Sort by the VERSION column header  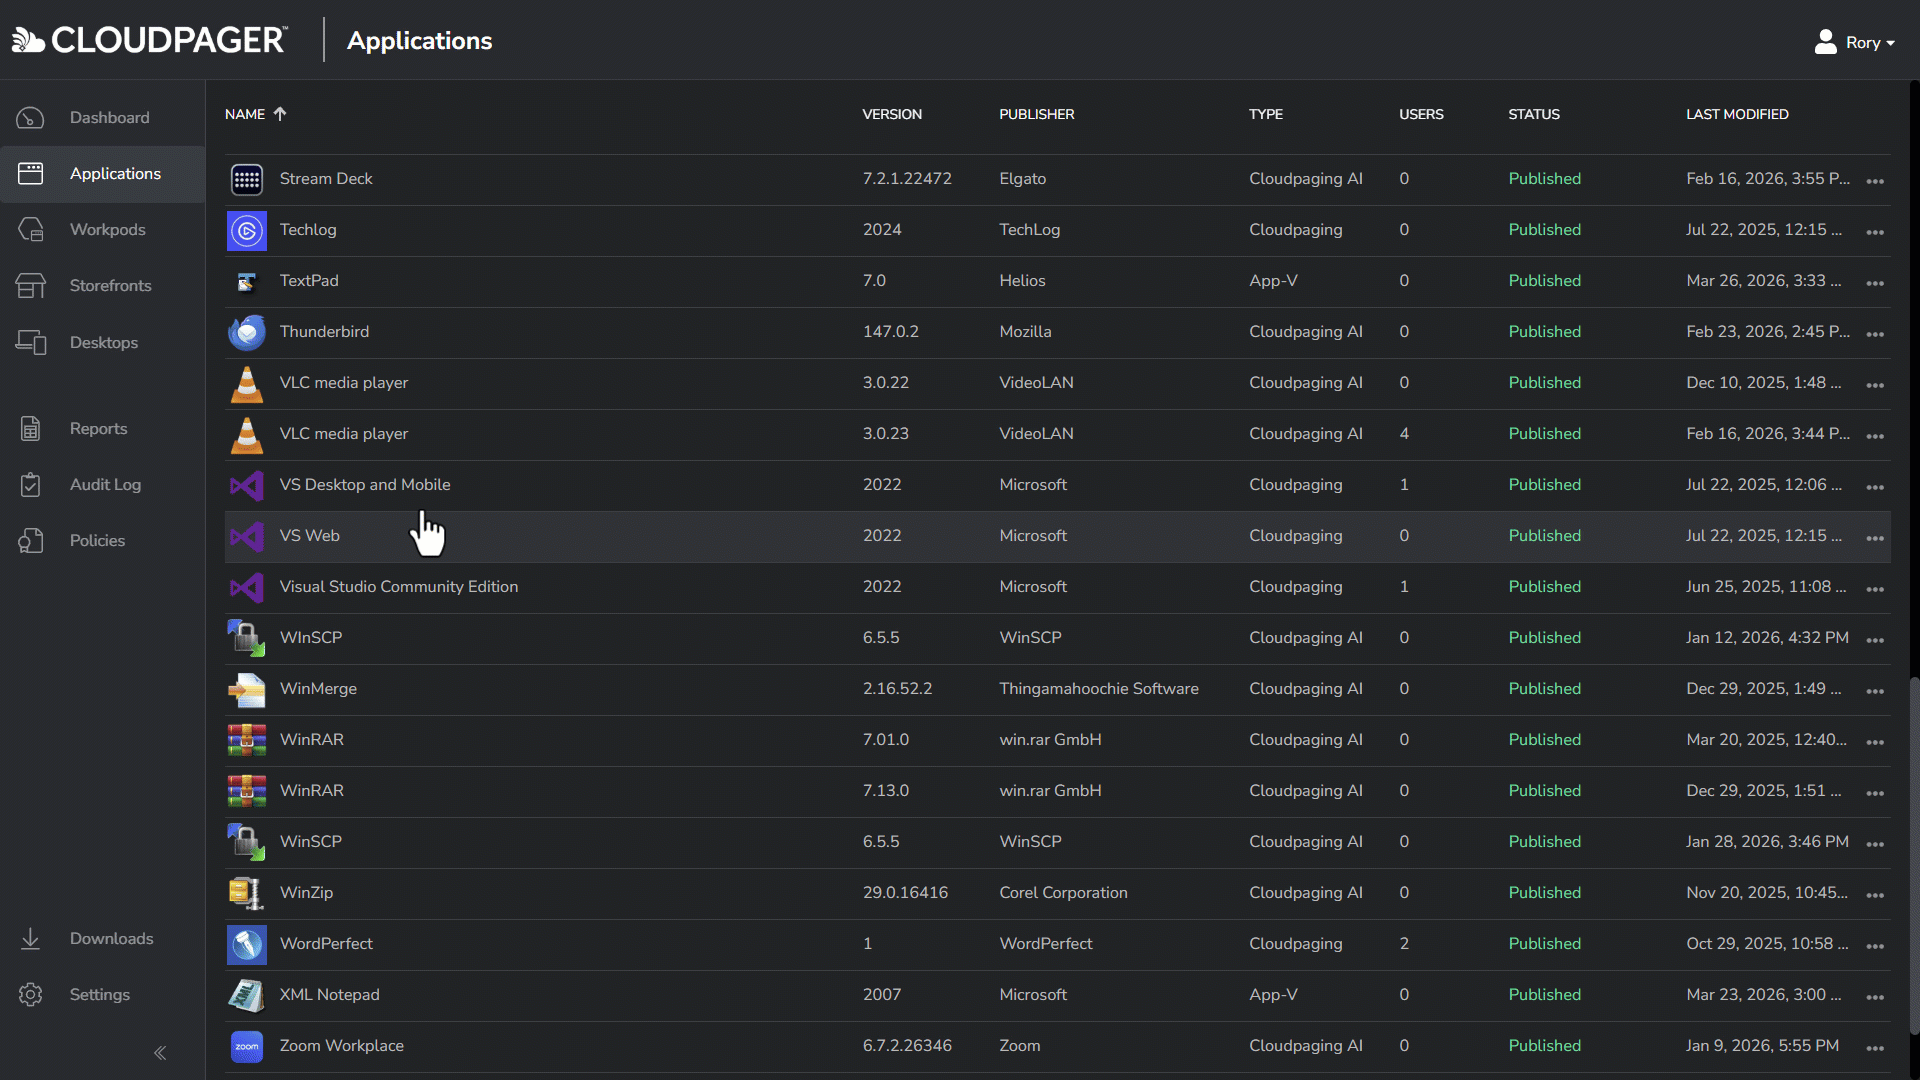coord(892,114)
